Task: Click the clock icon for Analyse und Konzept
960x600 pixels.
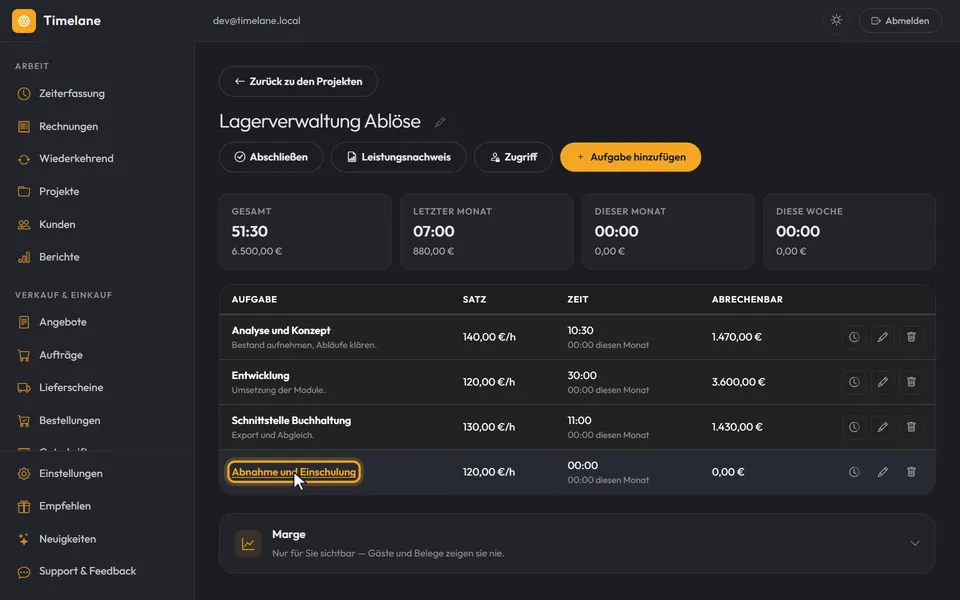Action: click(x=854, y=337)
